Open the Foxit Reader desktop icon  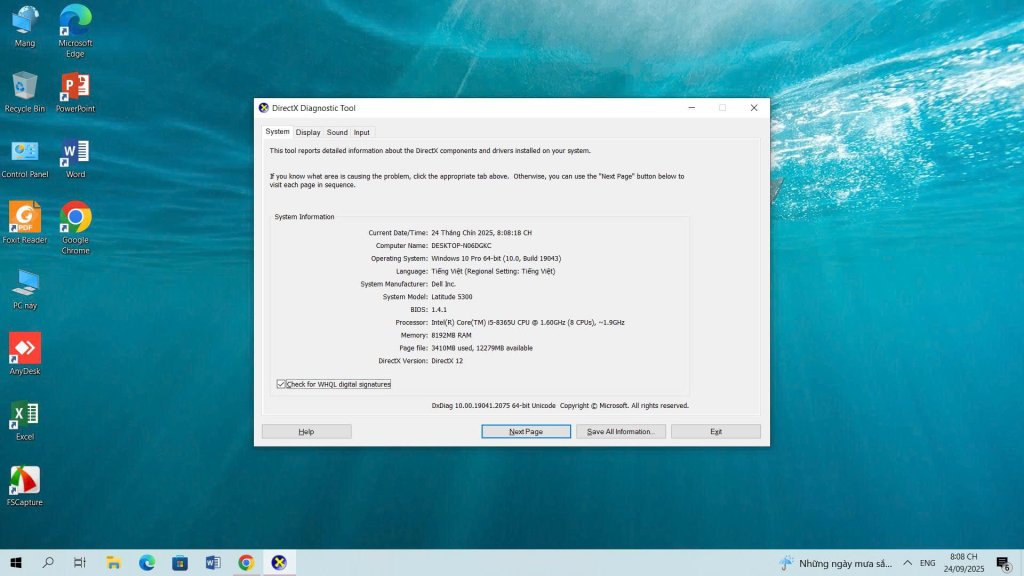click(x=25, y=217)
